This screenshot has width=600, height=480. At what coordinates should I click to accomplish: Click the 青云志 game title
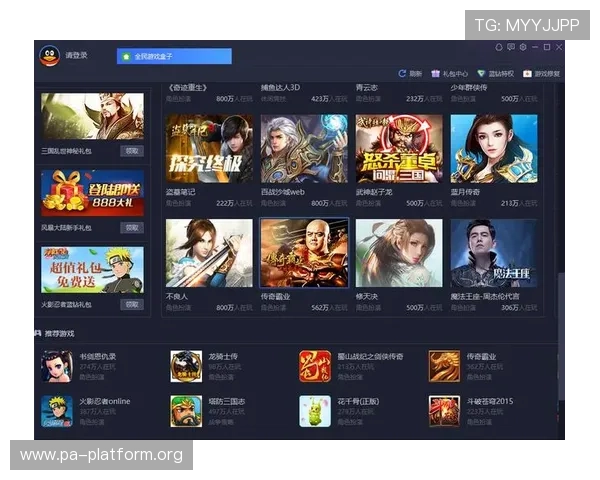tap(367, 88)
